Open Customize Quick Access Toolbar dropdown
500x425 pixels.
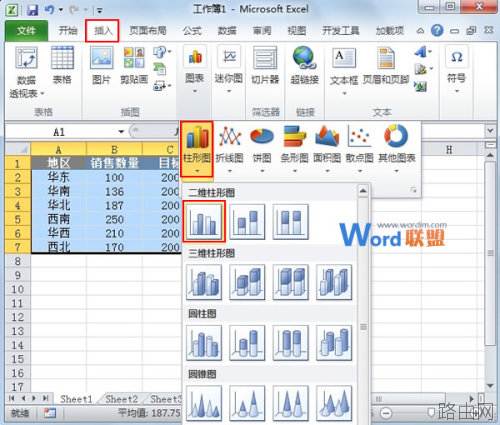click(99, 11)
